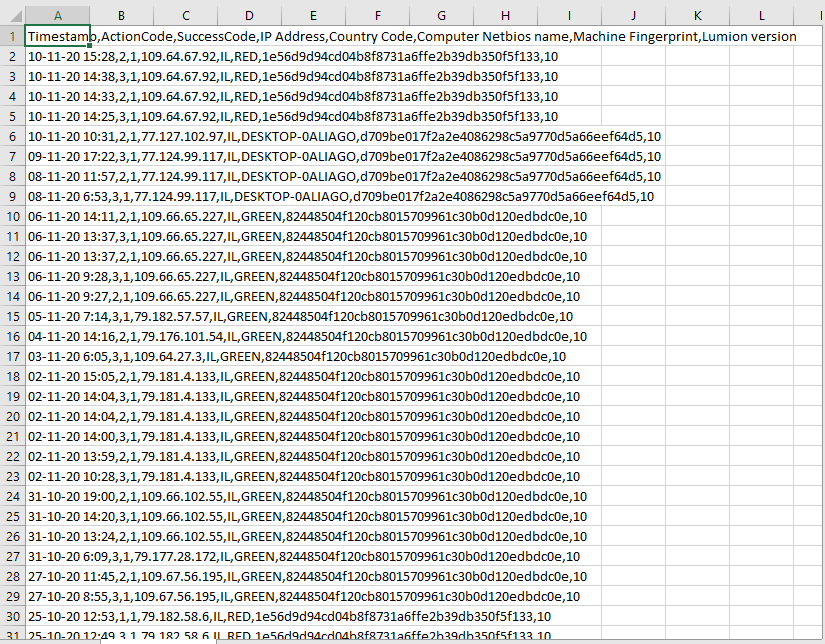Click cell A2 with timestamp 10-11-20 15:28
The height and width of the screenshot is (644, 825).
click(57, 56)
